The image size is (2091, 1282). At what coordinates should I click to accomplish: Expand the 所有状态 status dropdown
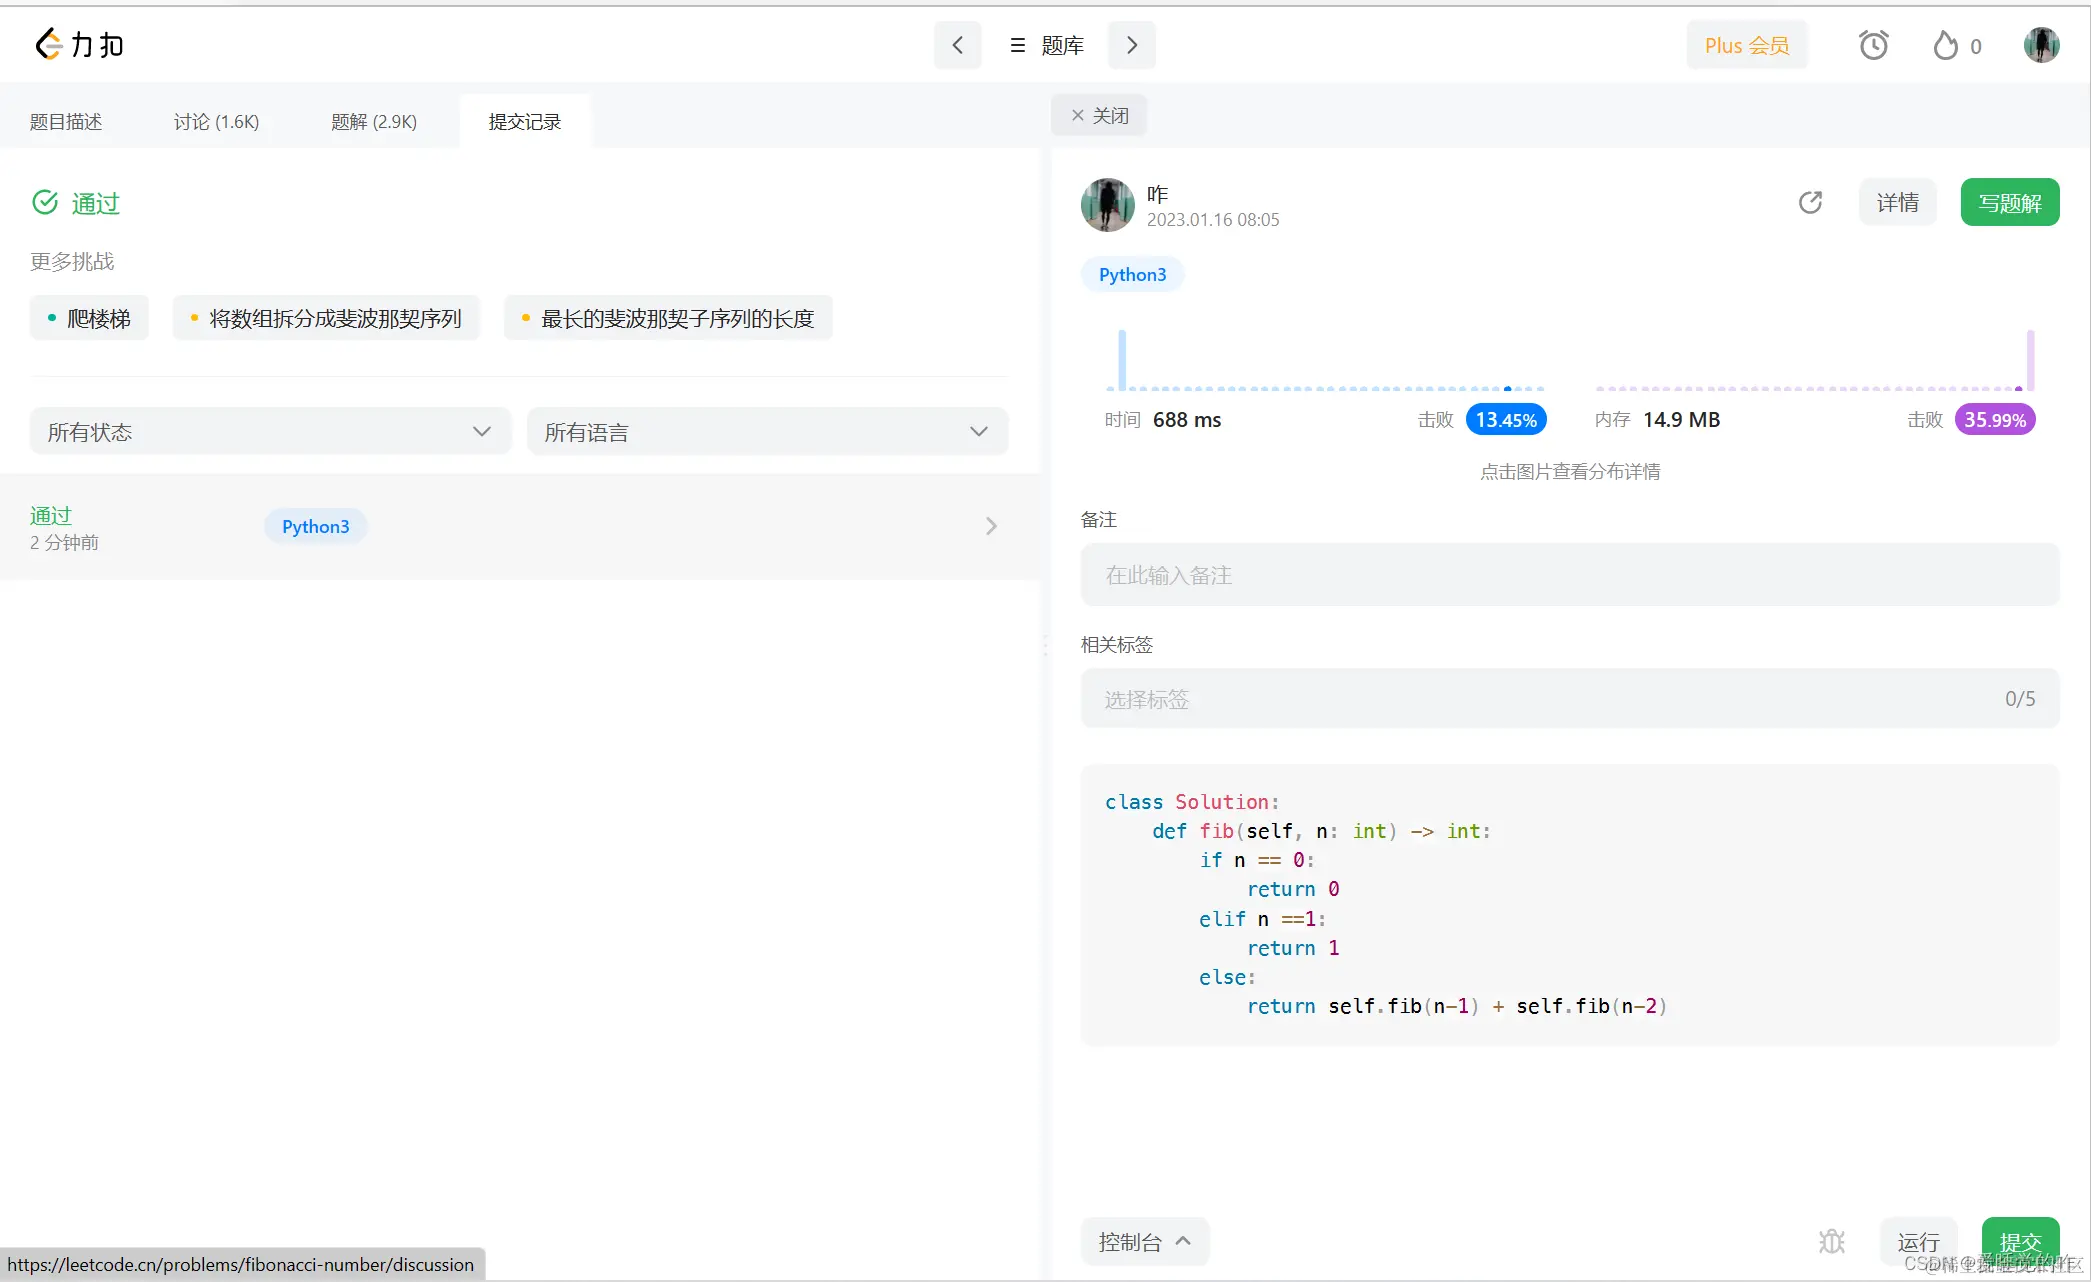coord(270,432)
